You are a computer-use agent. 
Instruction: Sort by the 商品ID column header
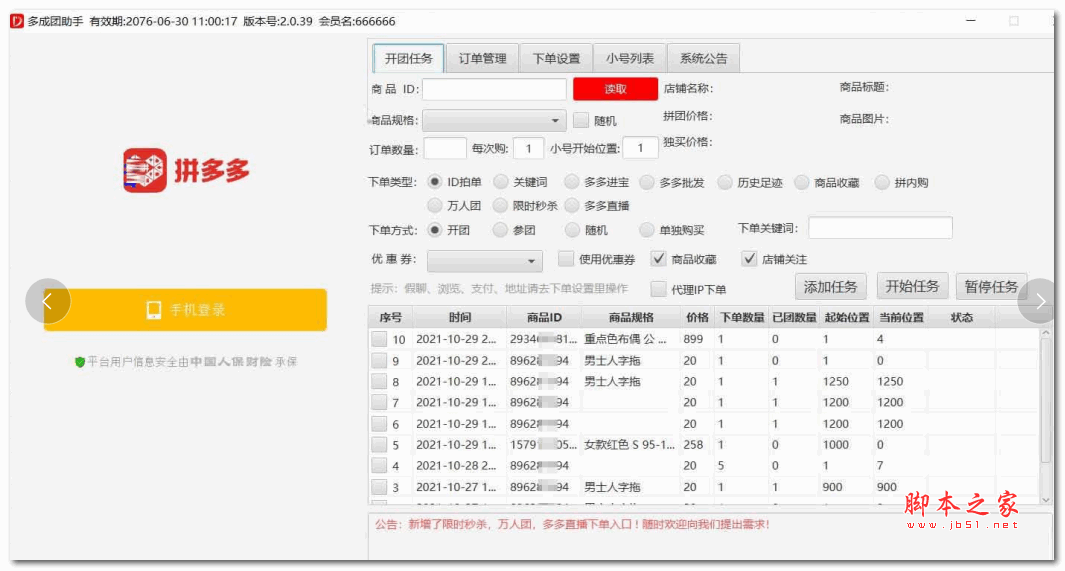pyautogui.click(x=544, y=317)
